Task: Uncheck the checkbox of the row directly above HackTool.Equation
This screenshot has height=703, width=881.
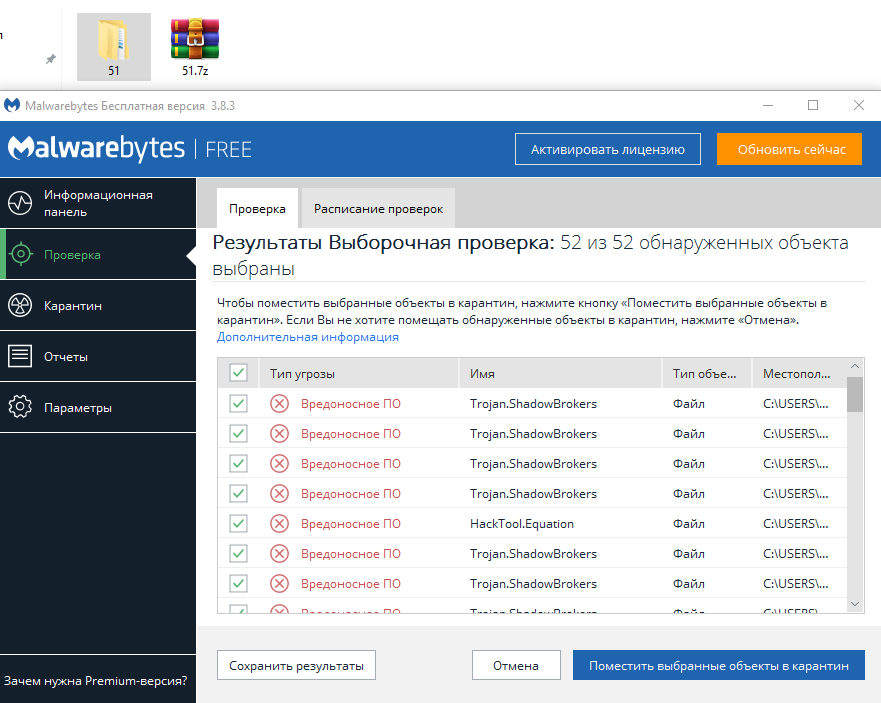Action: 238,493
